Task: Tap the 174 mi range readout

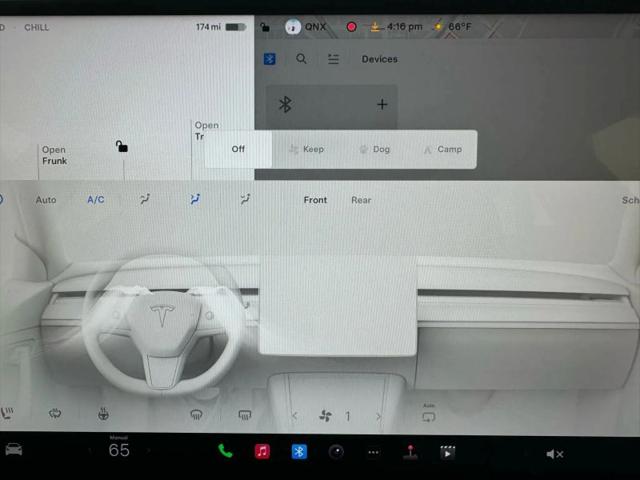Action: (208, 27)
